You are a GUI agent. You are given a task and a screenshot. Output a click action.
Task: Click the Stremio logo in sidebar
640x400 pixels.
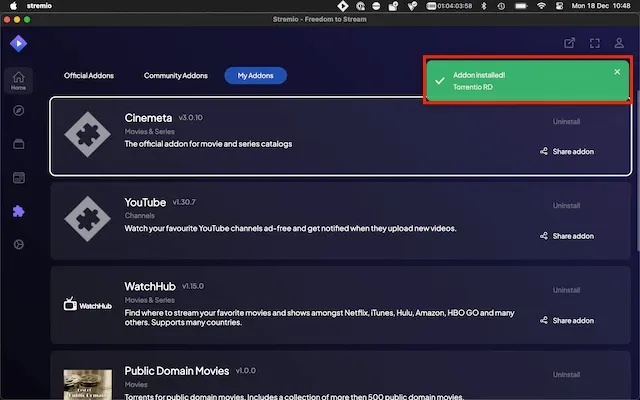[18, 43]
